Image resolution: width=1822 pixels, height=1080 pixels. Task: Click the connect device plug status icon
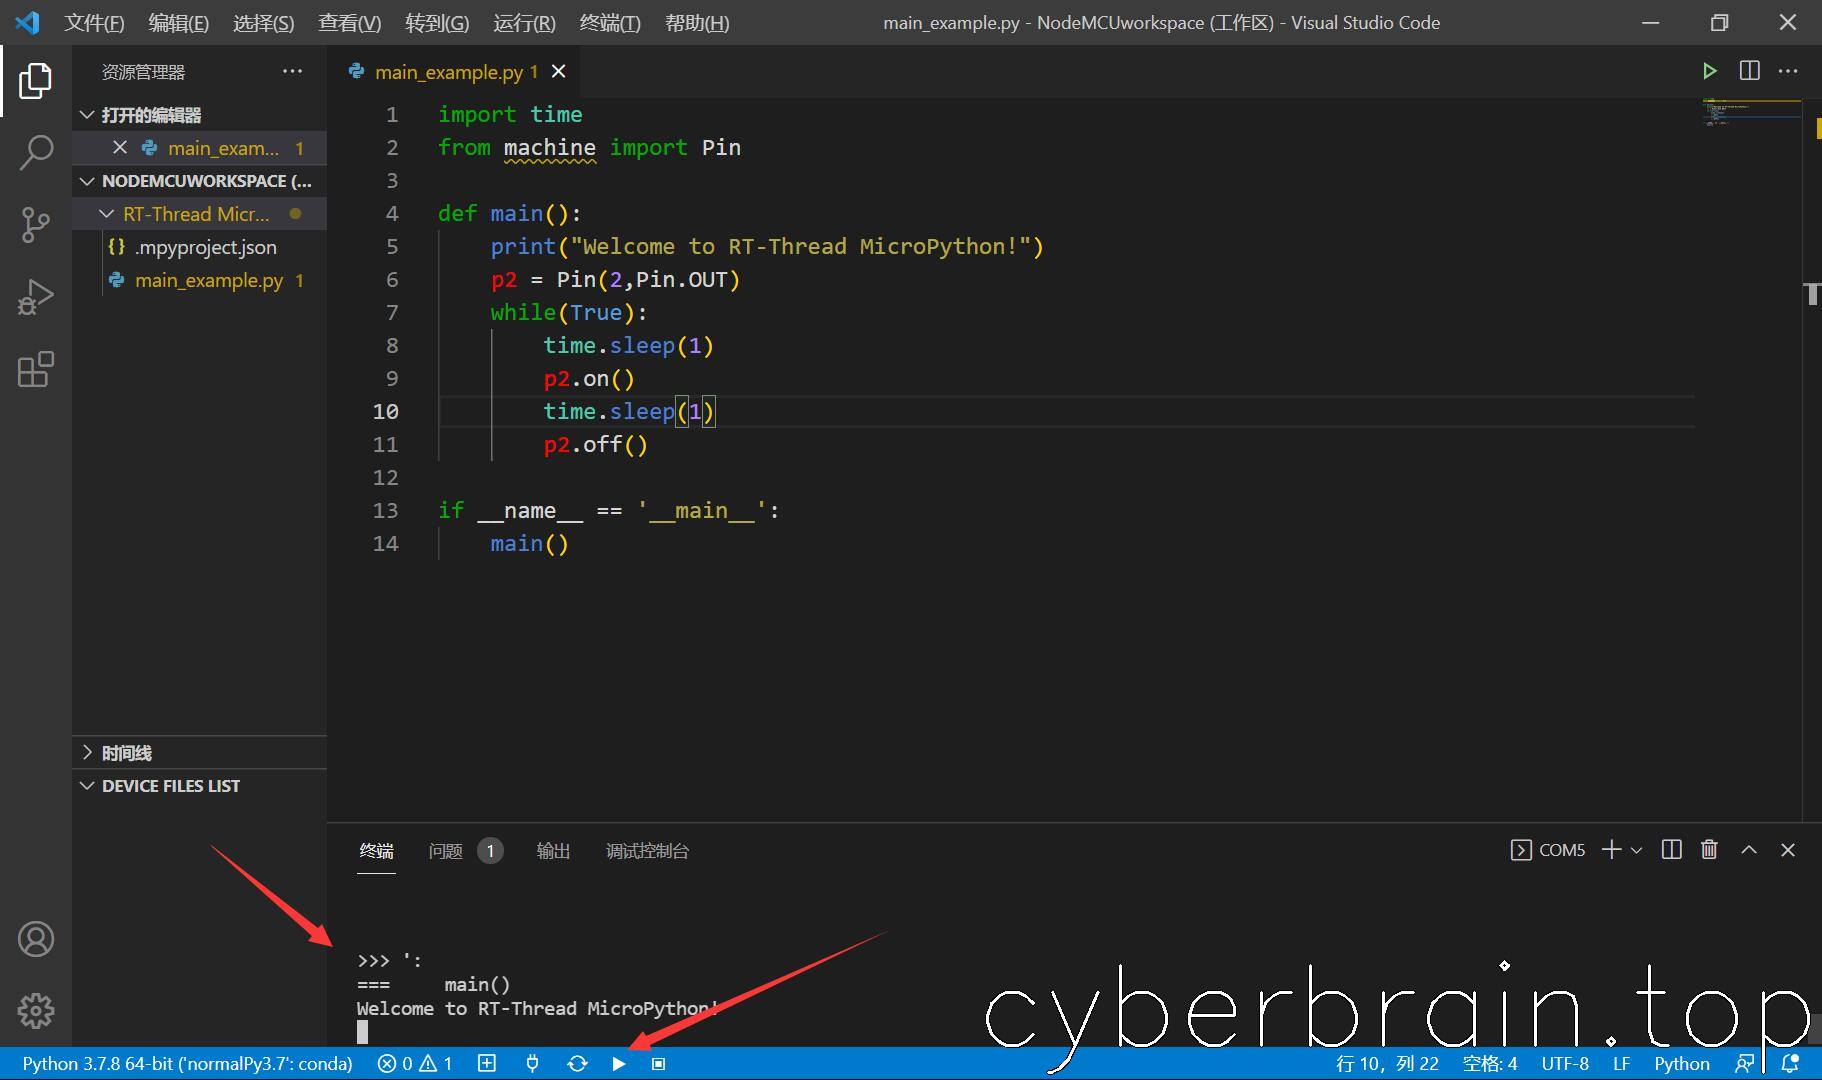coord(532,1063)
